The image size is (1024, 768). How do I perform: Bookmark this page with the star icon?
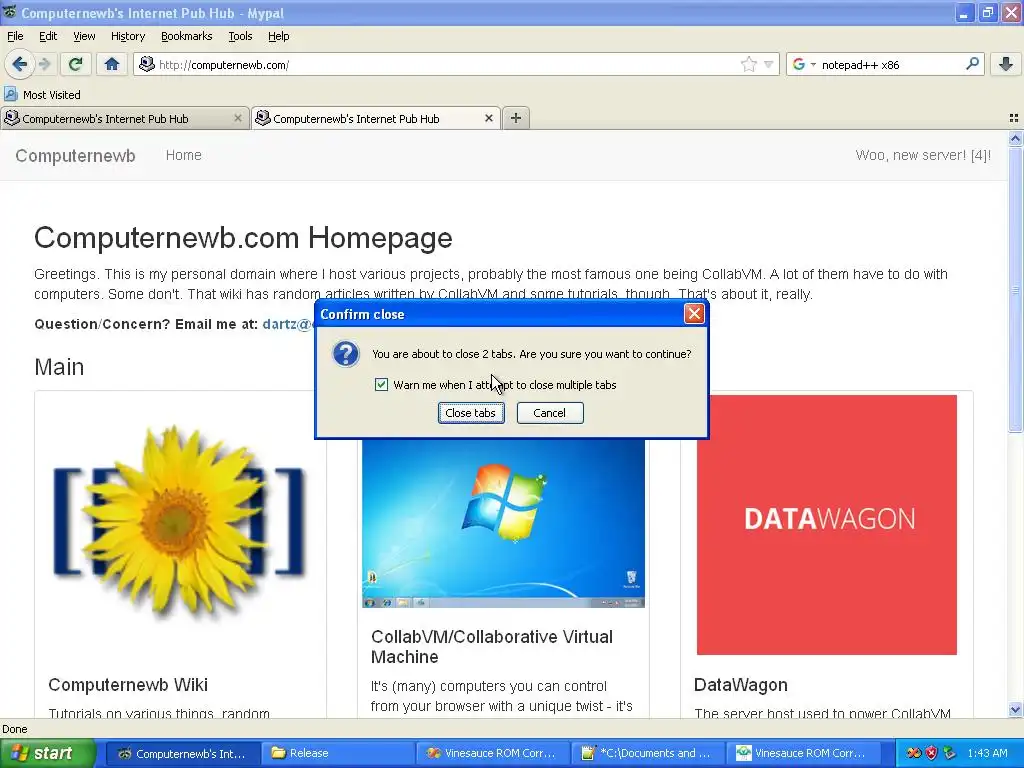pos(748,64)
